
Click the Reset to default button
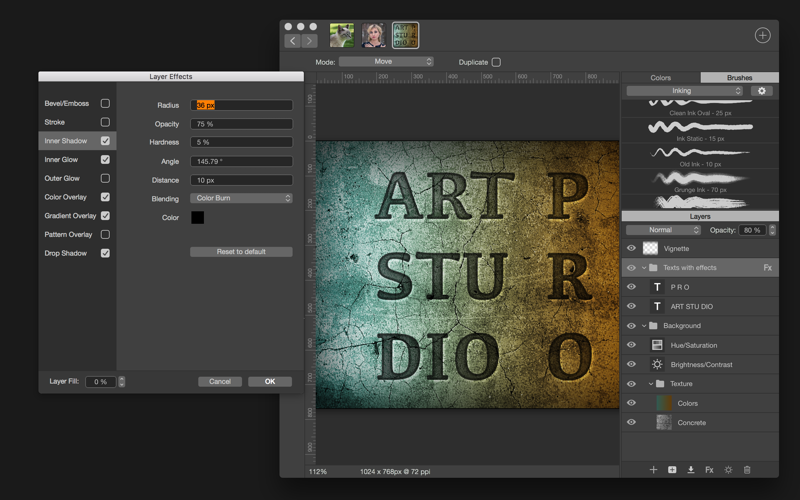[x=241, y=252]
